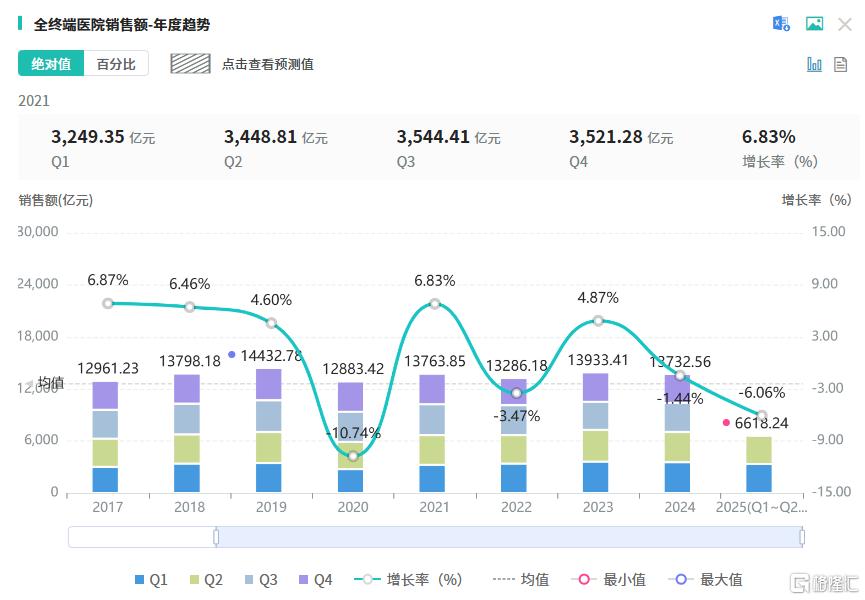The image size is (865, 600).
Task: Switch to data table view
Action: tap(840, 64)
